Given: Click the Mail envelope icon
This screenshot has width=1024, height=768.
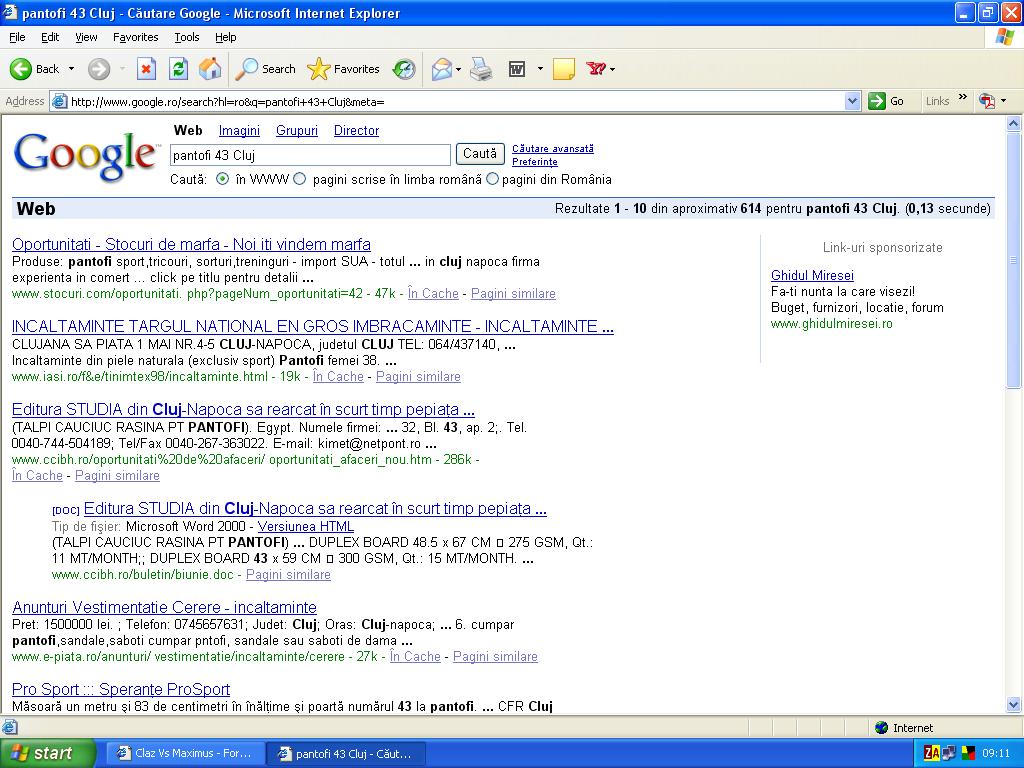Looking at the screenshot, I should [442, 69].
